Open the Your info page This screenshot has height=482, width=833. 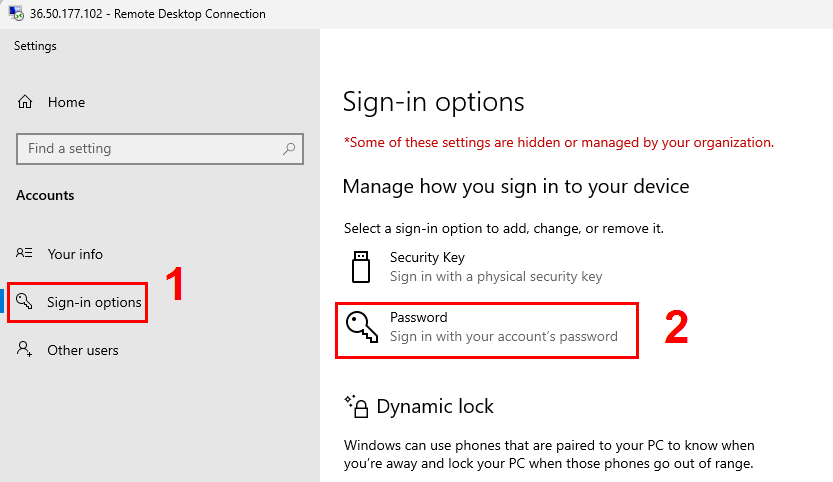click(75, 254)
